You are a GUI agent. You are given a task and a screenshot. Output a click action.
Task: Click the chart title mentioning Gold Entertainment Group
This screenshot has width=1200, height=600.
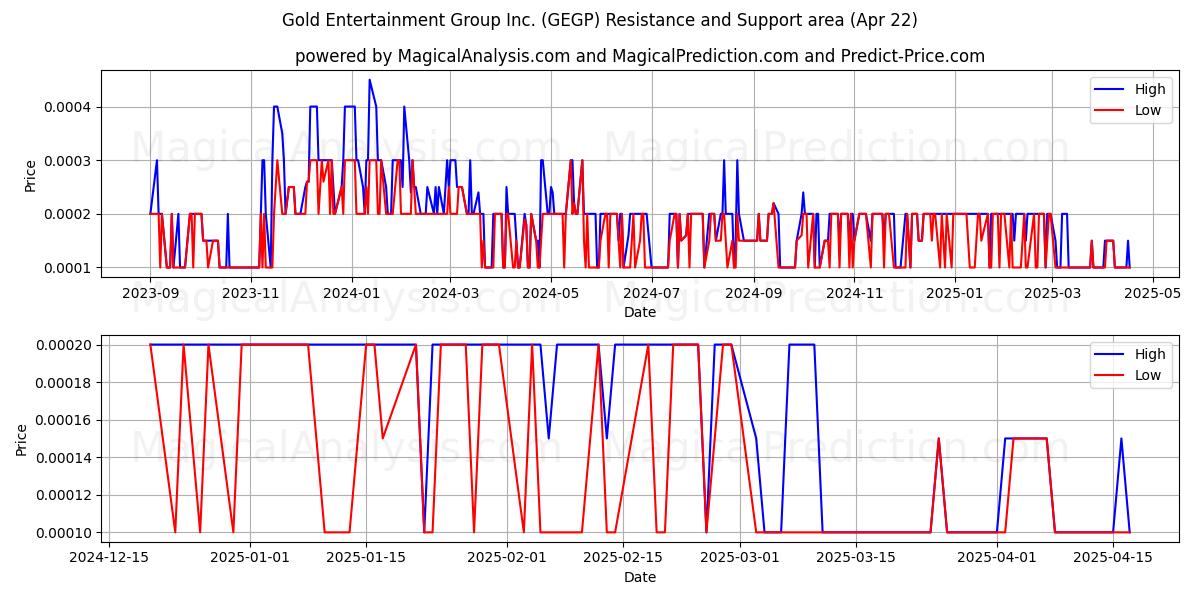(600, 20)
